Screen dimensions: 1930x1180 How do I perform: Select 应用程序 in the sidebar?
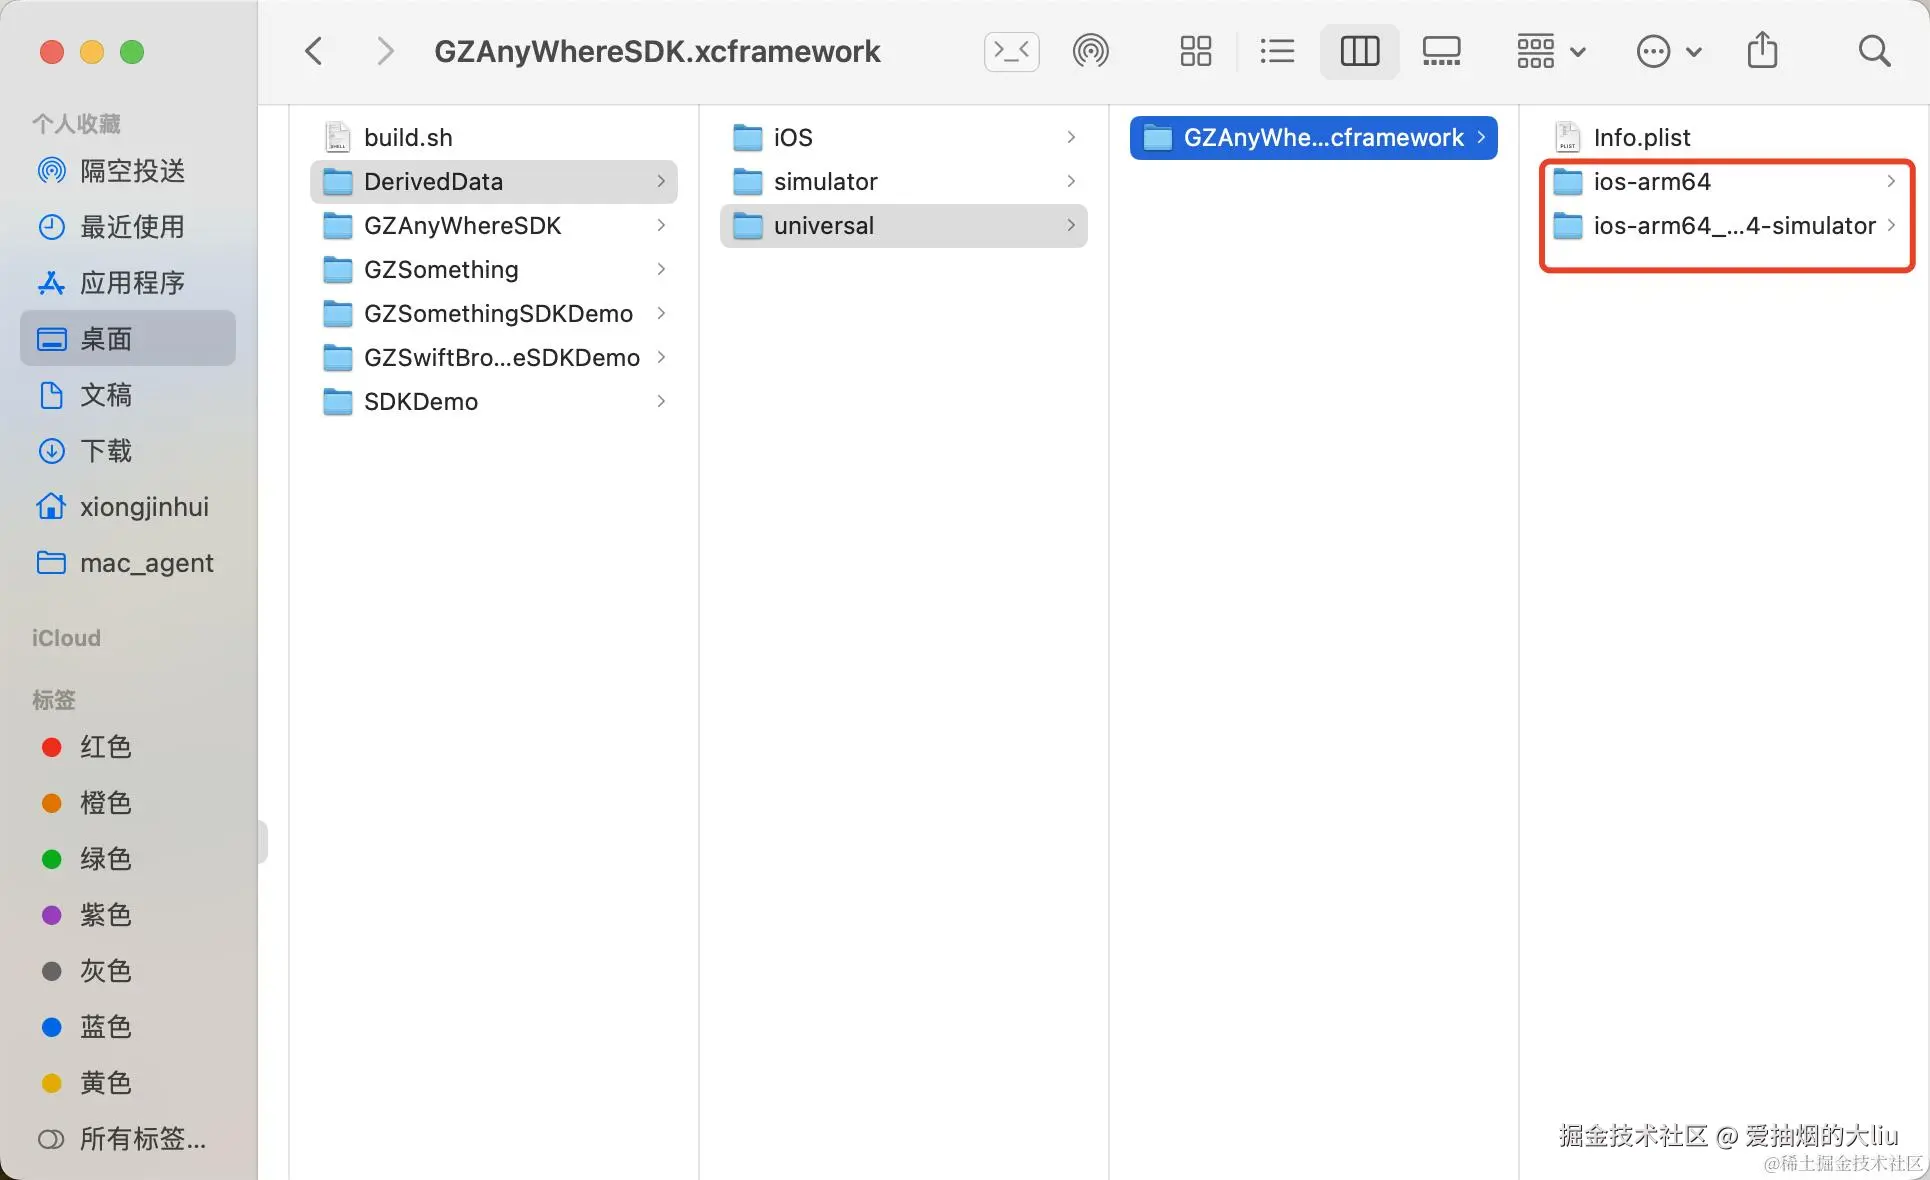[x=131, y=283]
